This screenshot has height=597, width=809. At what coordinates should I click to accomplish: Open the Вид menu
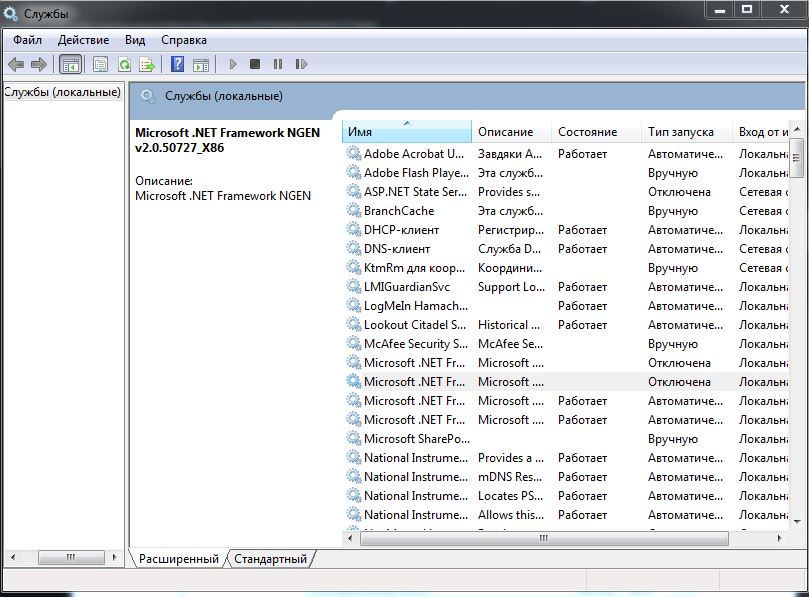pos(135,40)
